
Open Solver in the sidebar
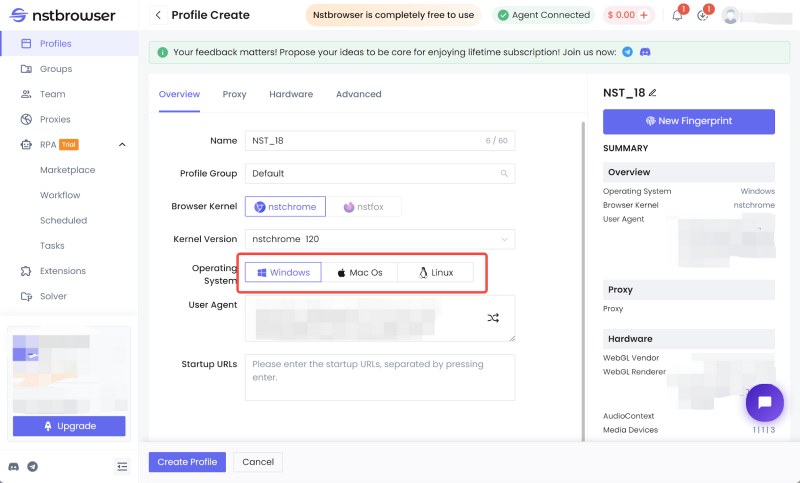pos(53,296)
